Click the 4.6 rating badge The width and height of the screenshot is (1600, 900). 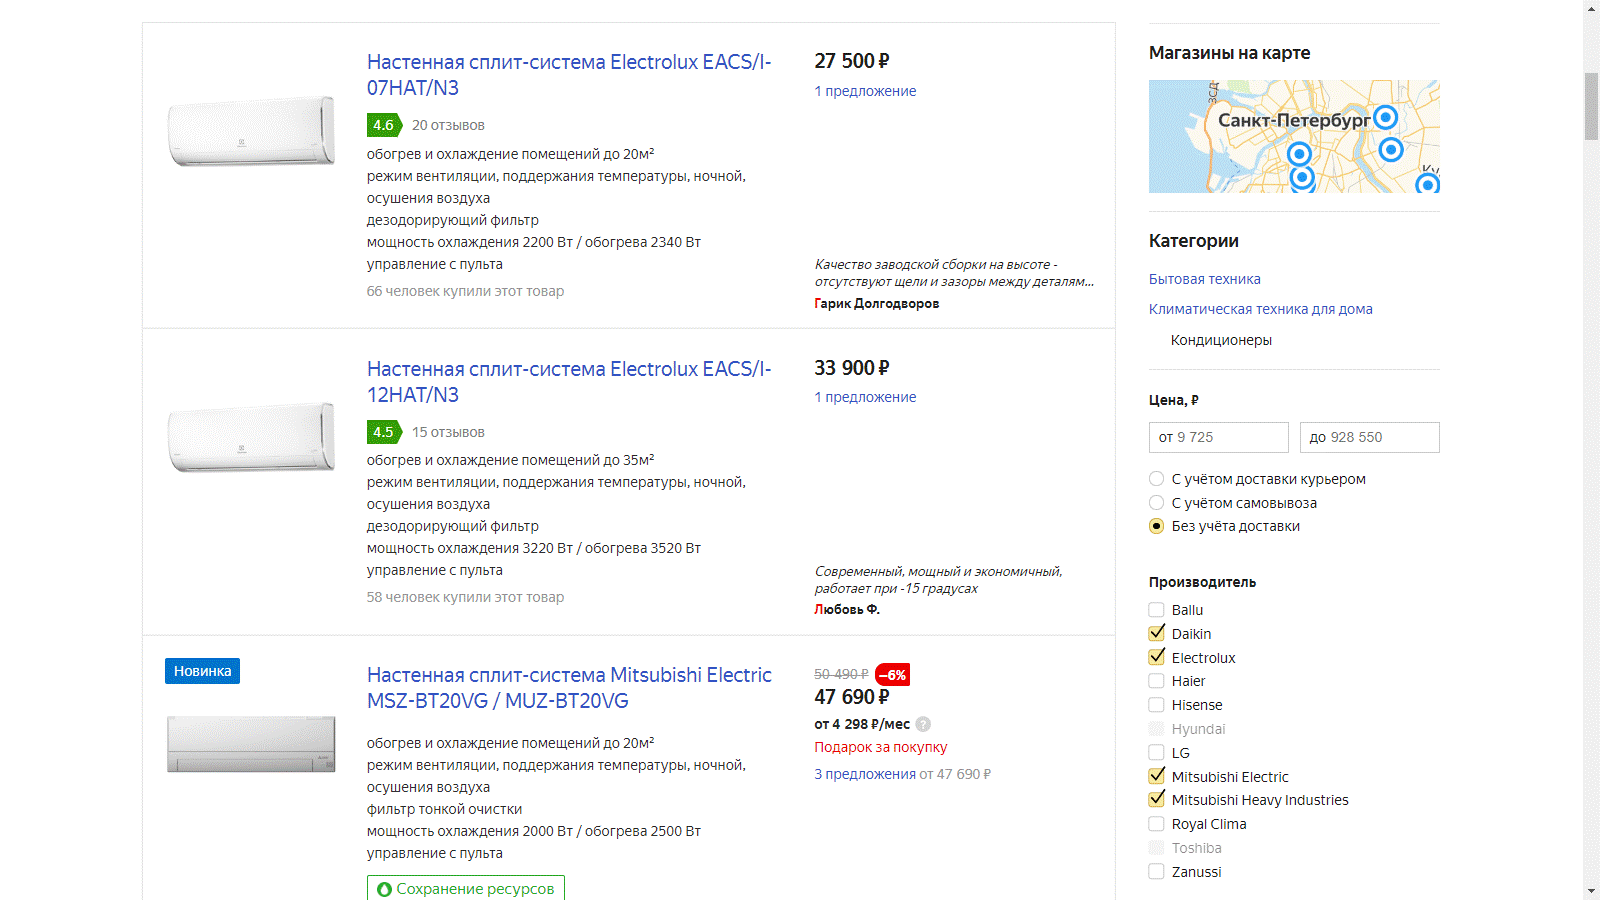coord(384,125)
